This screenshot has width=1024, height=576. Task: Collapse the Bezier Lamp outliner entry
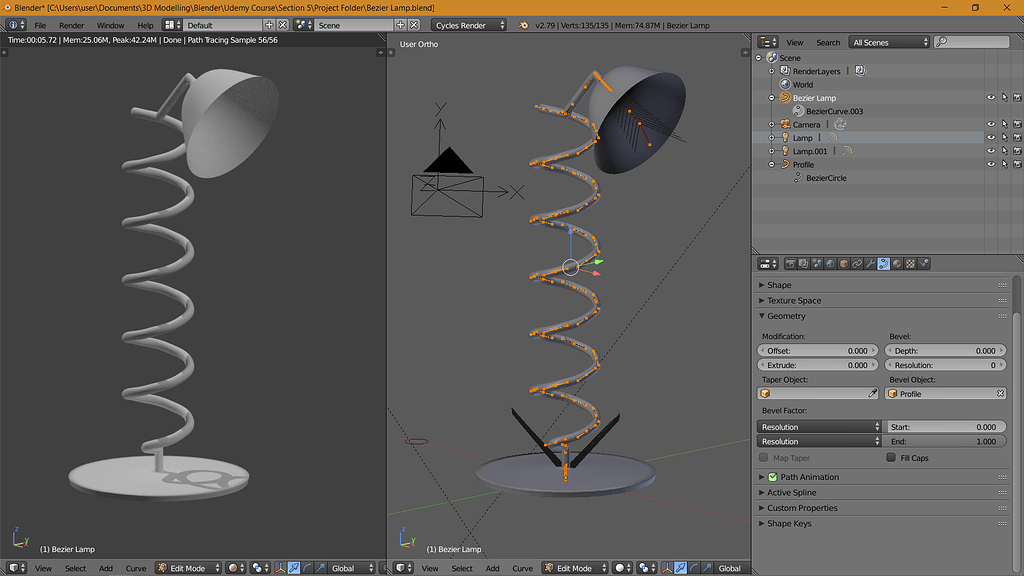pos(771,97)
